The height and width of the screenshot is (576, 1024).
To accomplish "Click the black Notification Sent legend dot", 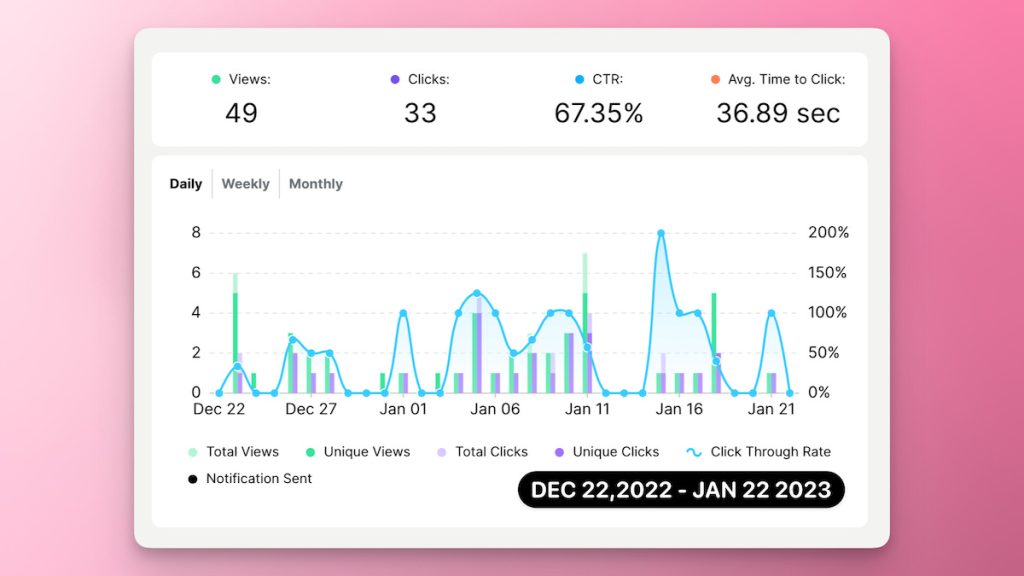I will [x=192, y=479].
